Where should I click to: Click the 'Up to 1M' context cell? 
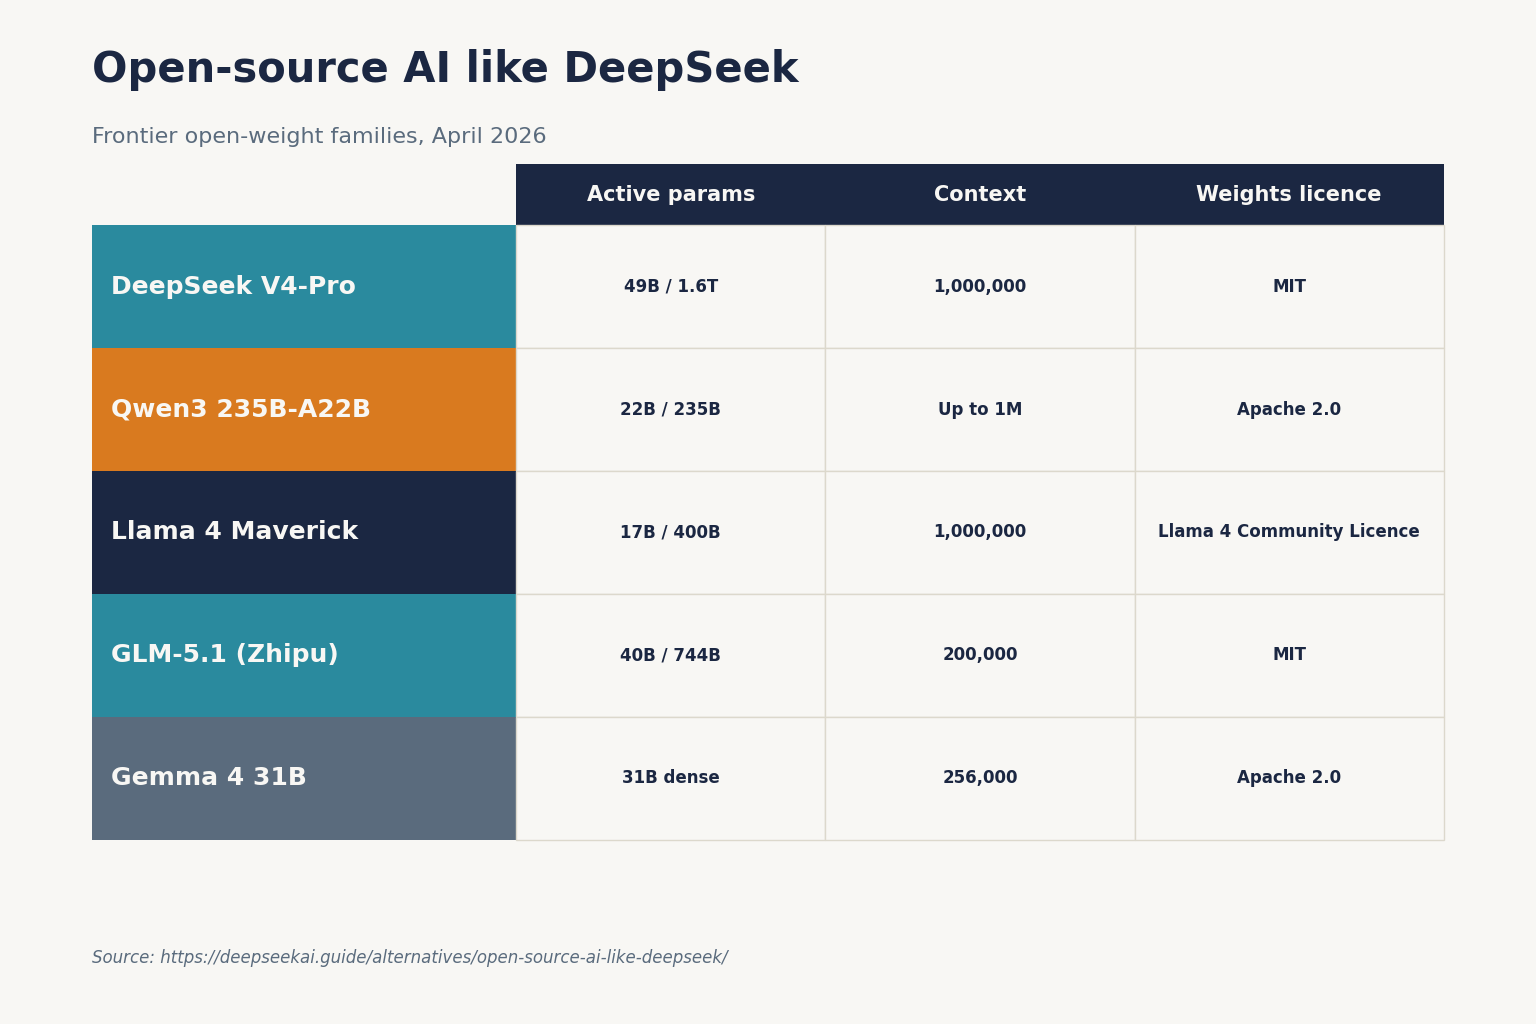coord(980,410)
